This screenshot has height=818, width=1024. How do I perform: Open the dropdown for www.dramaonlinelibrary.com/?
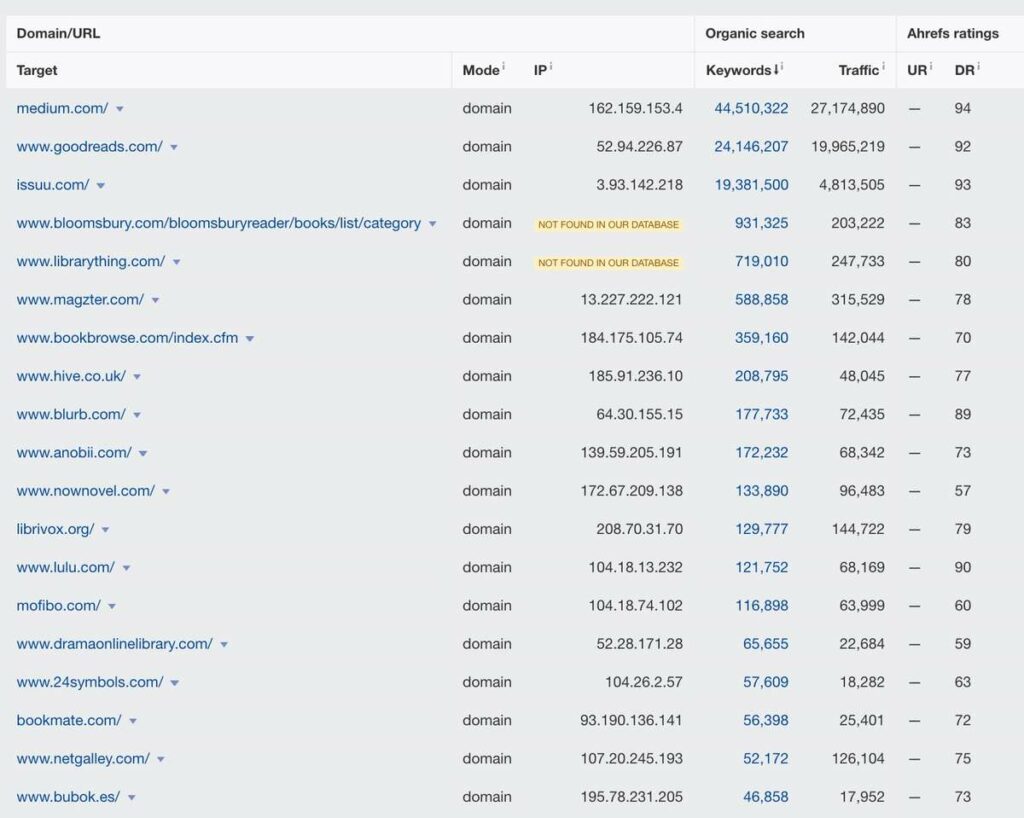point(224,645)
